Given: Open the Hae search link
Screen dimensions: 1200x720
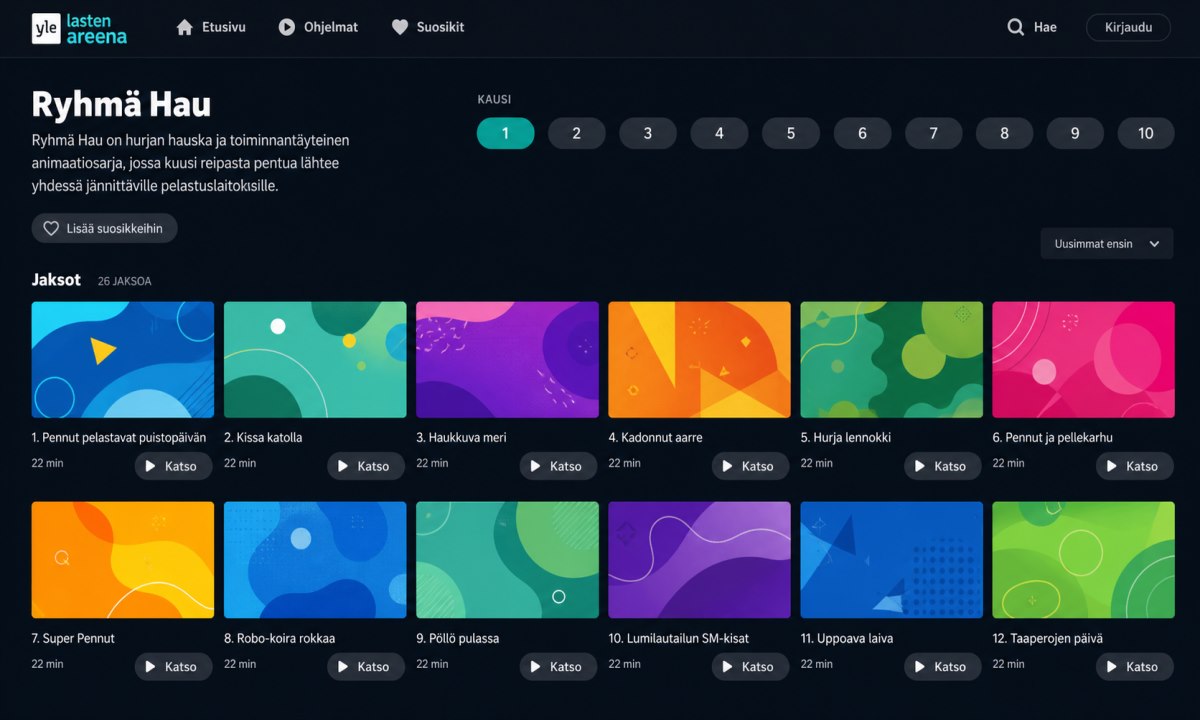Looking at the screenshot, I should tap(1032, 28).
